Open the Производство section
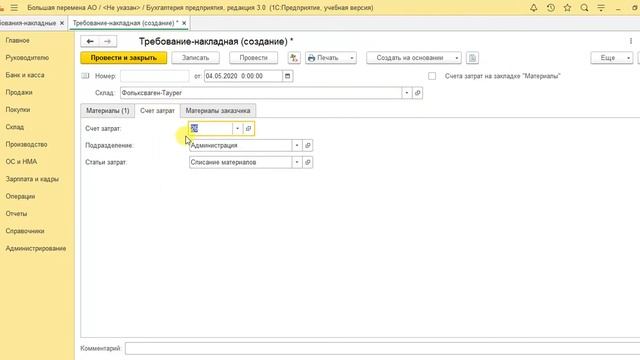Viewport: 640px width, 360px height. pos(27,144)
